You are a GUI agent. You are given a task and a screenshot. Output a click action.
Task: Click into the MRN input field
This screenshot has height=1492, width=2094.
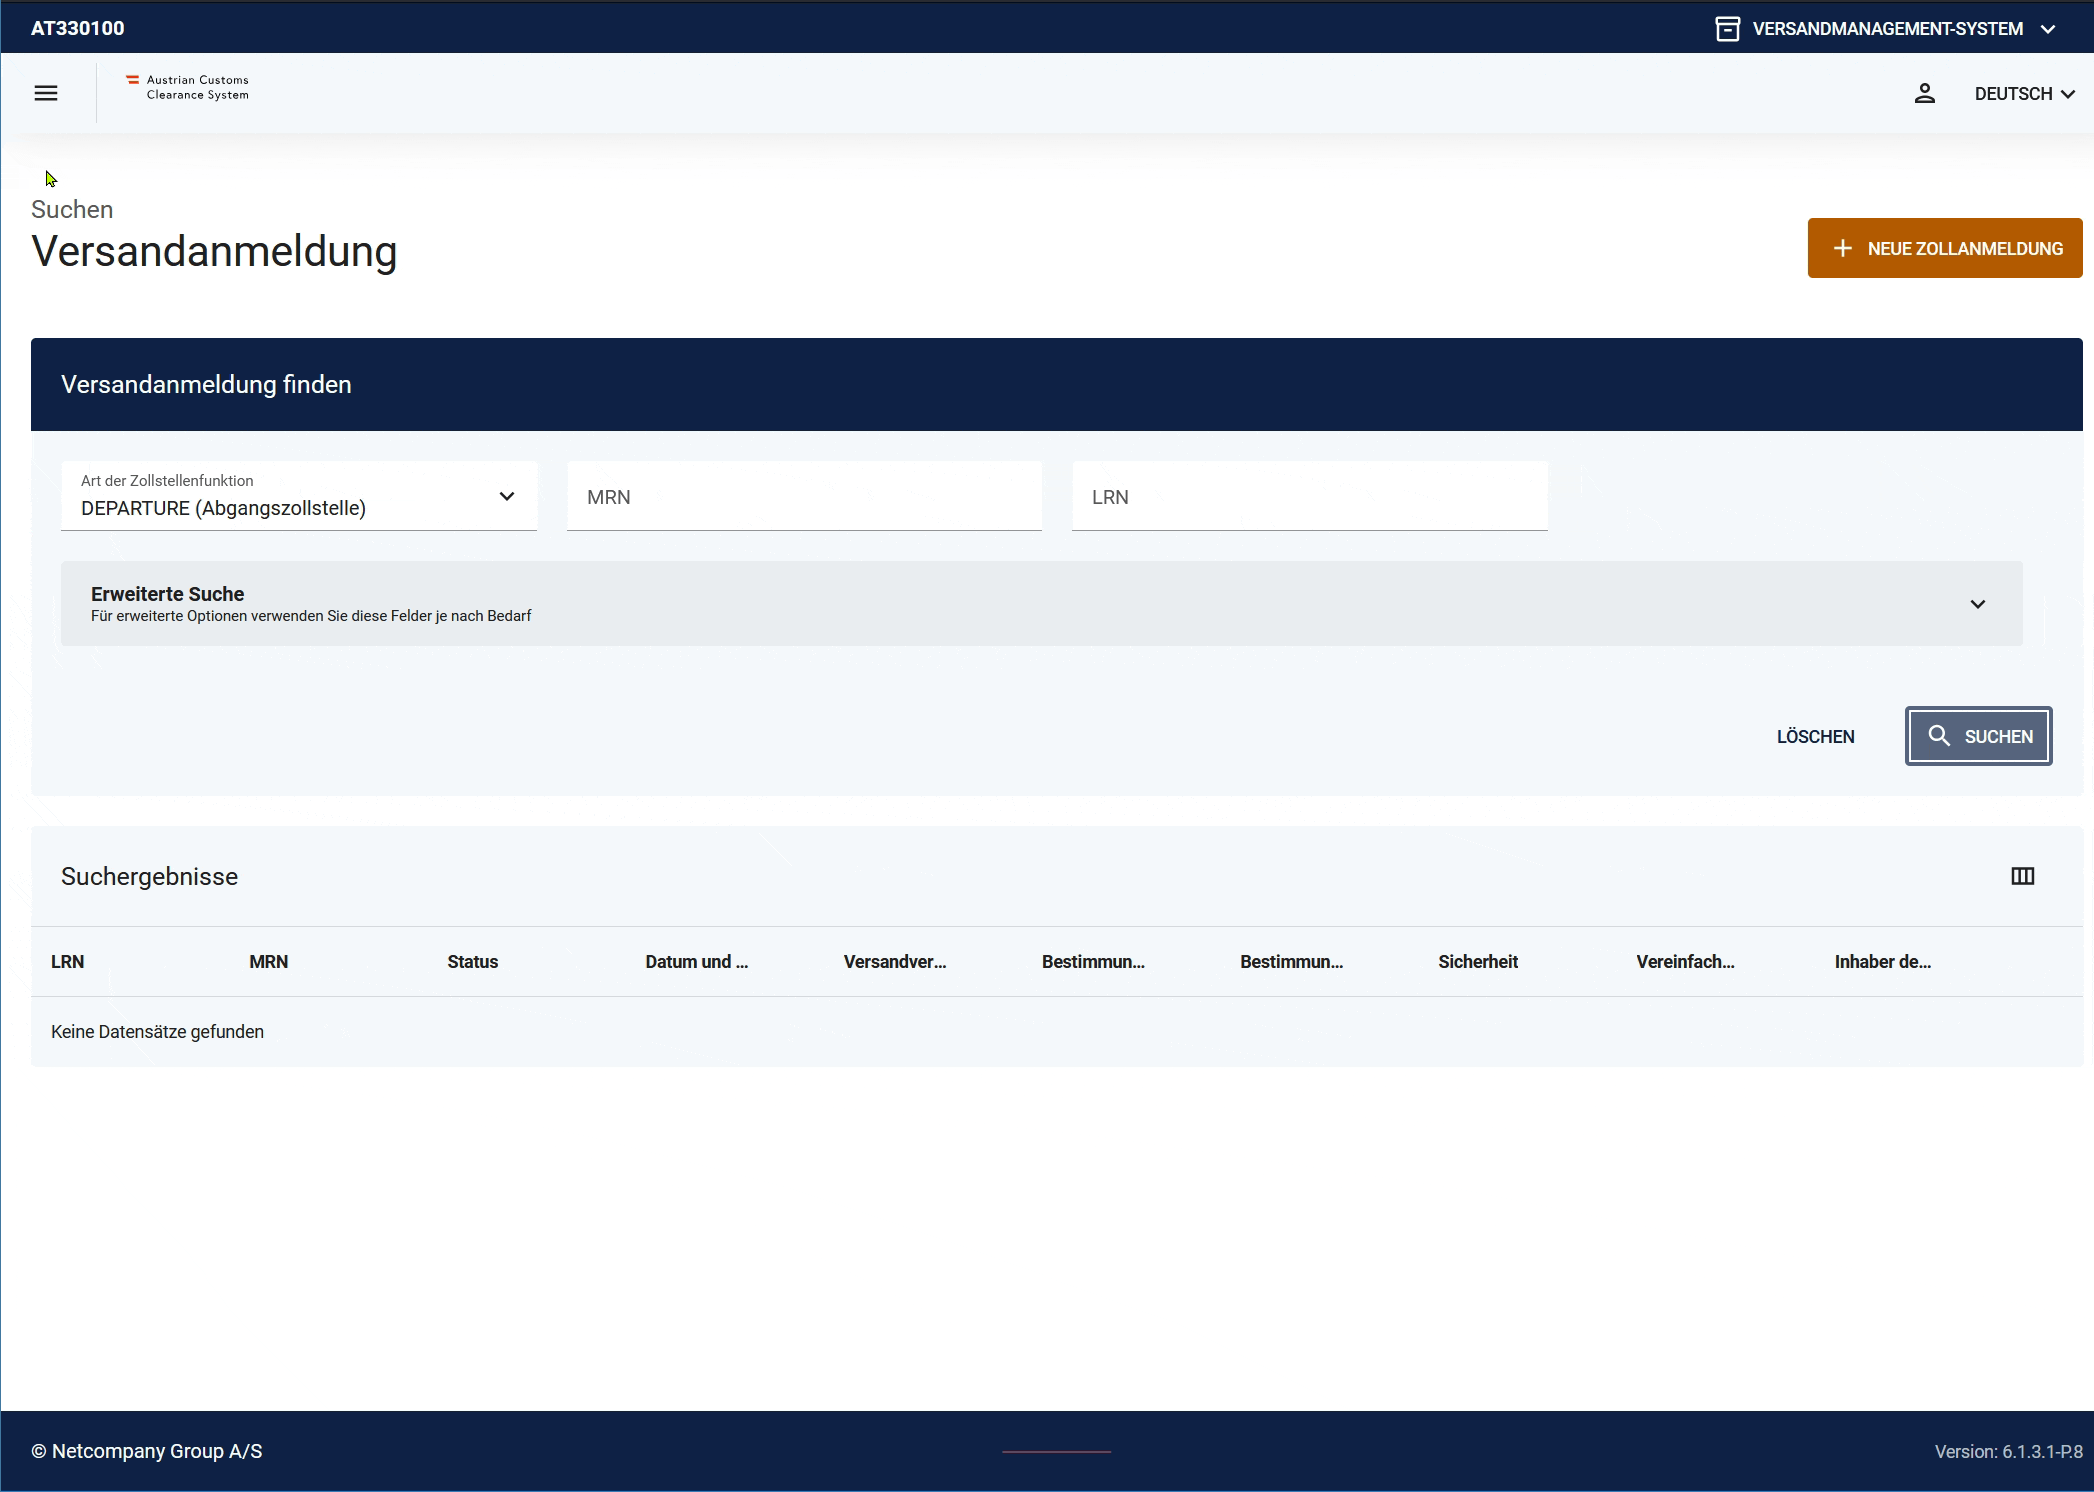coord(804,497)
